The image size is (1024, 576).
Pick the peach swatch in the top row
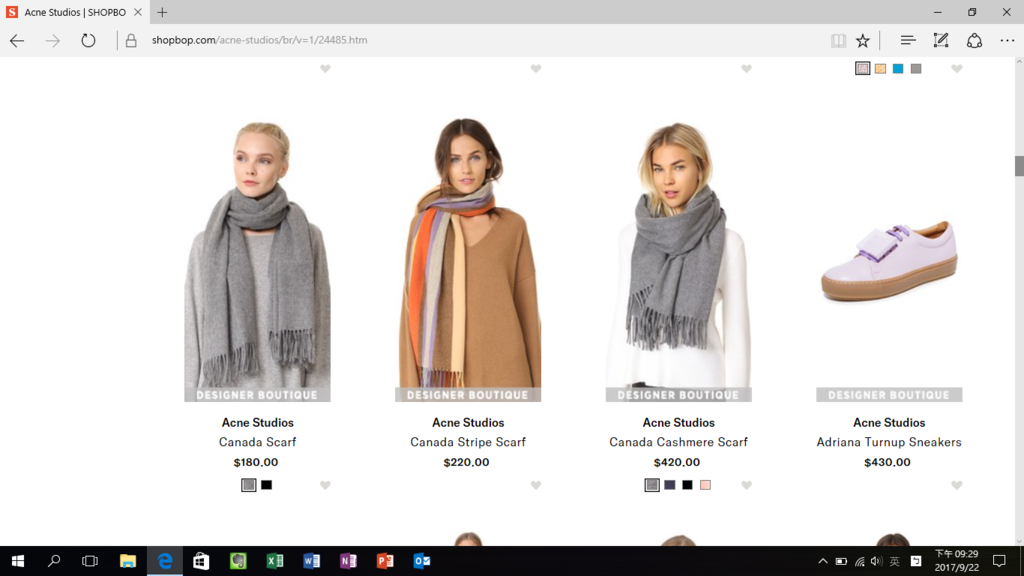pos(880,69)
